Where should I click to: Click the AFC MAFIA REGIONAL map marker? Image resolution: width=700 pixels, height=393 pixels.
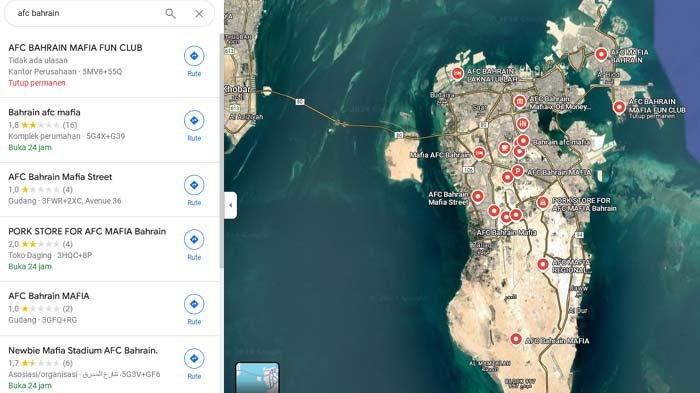coord(543,264)
